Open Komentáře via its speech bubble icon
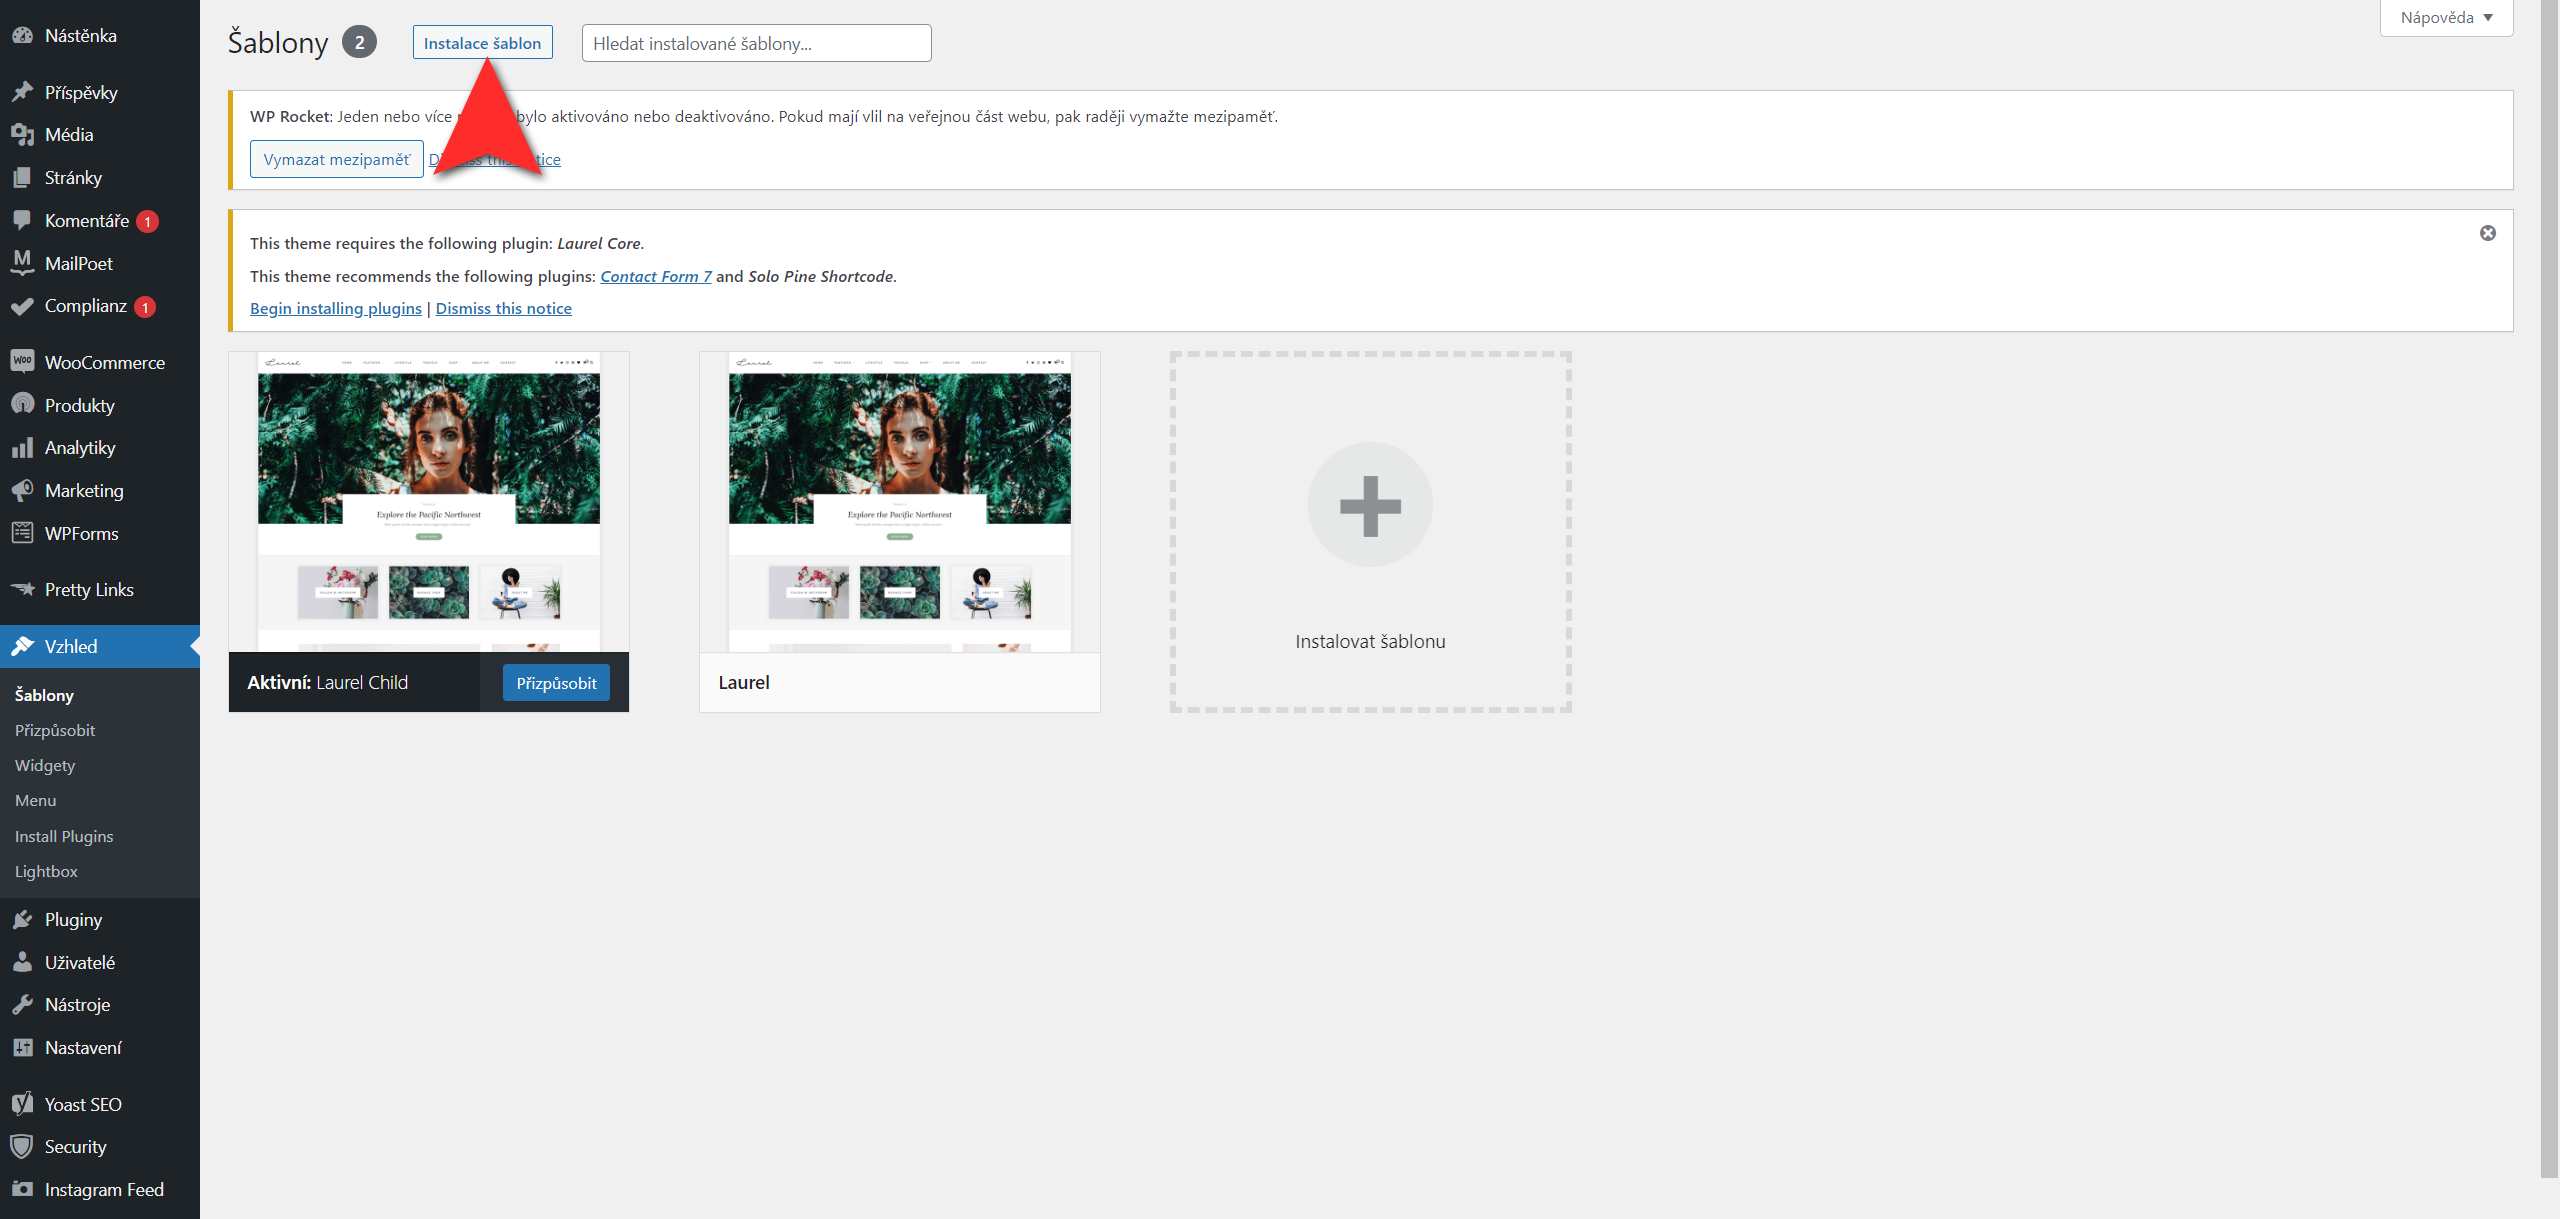The height and width of the screenshot is (1219, 2560). click(x=22, y=220)
